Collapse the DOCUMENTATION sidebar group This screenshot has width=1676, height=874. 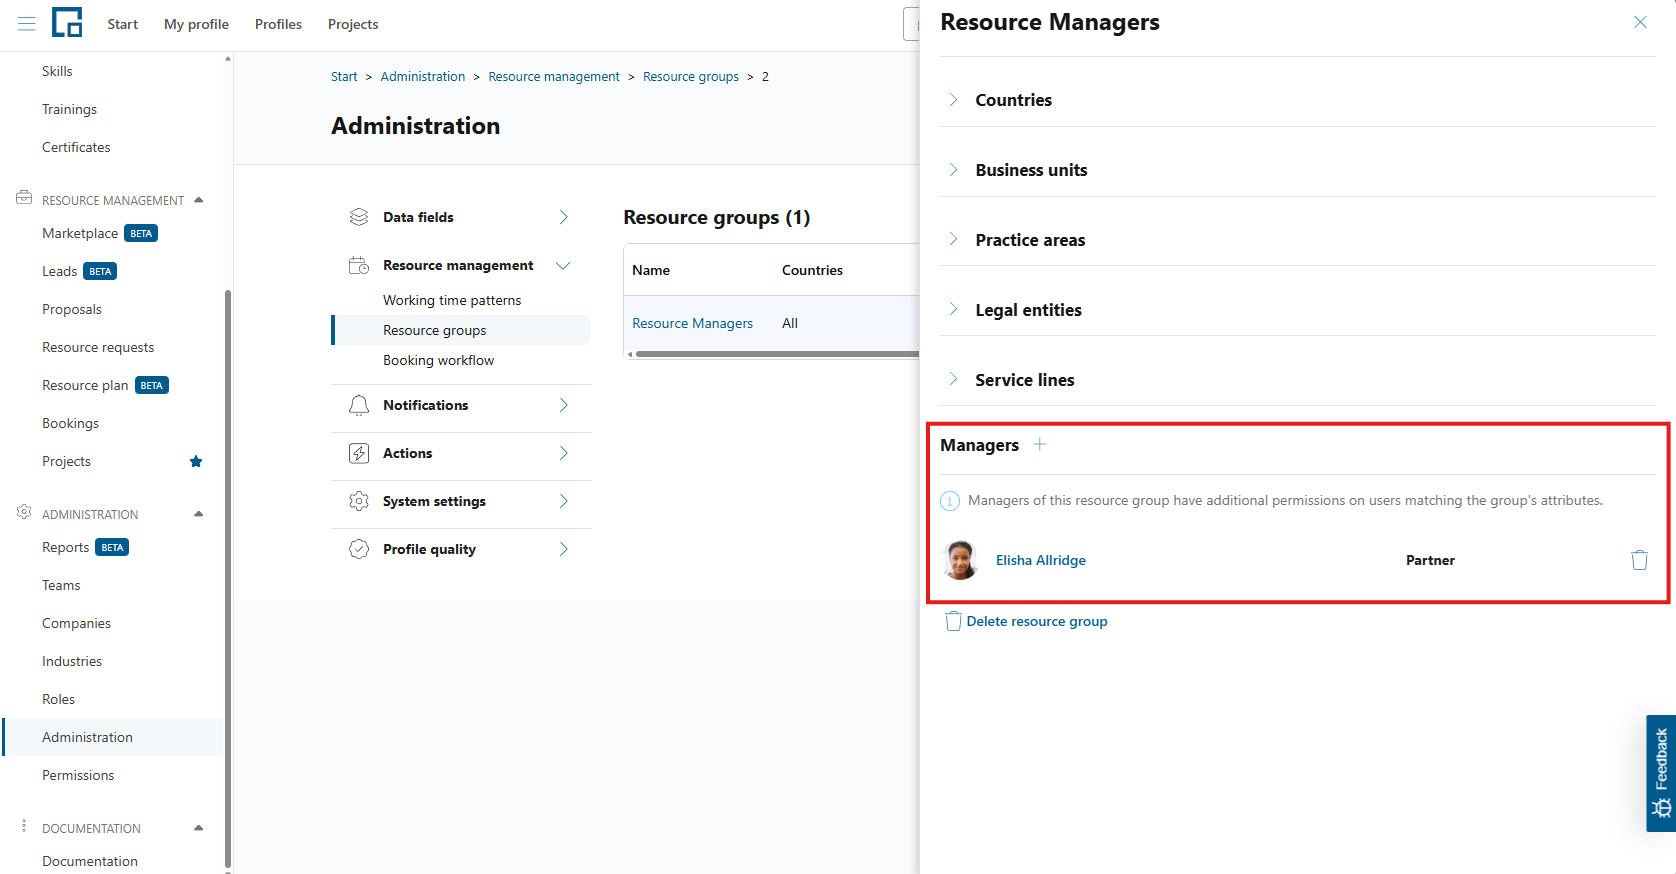point(199,828)
